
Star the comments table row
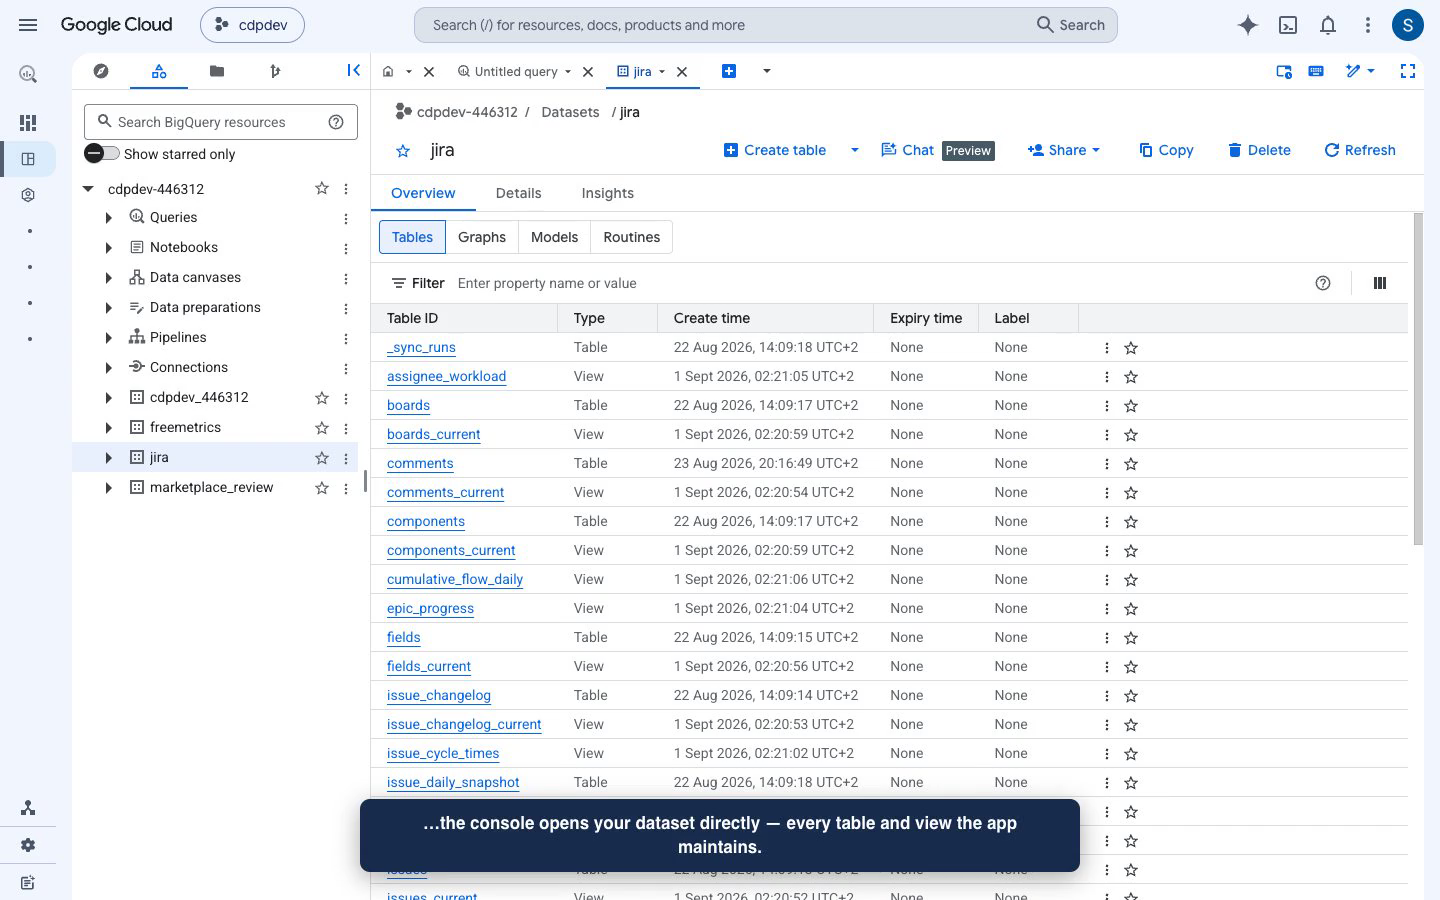1131,464
